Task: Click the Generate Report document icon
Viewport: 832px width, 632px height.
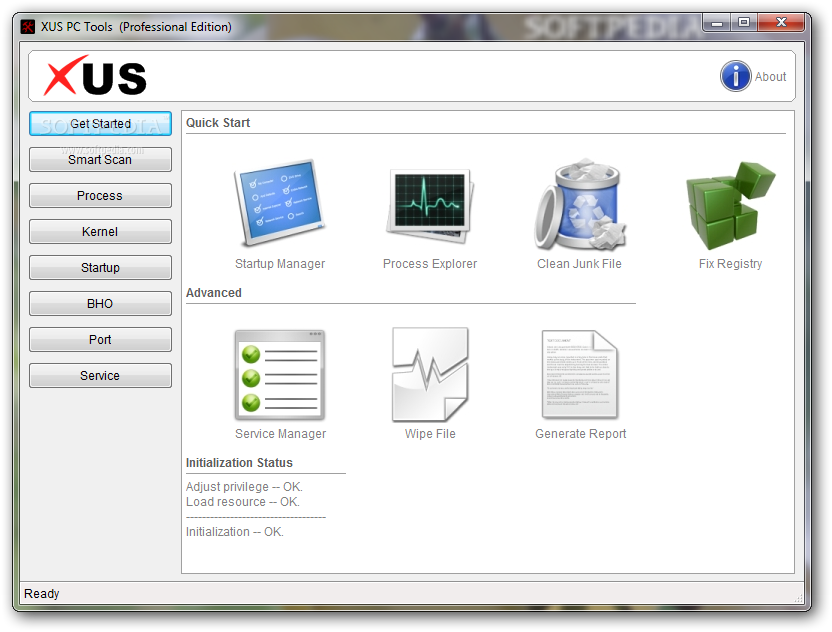Action: (x=580, y=374)
